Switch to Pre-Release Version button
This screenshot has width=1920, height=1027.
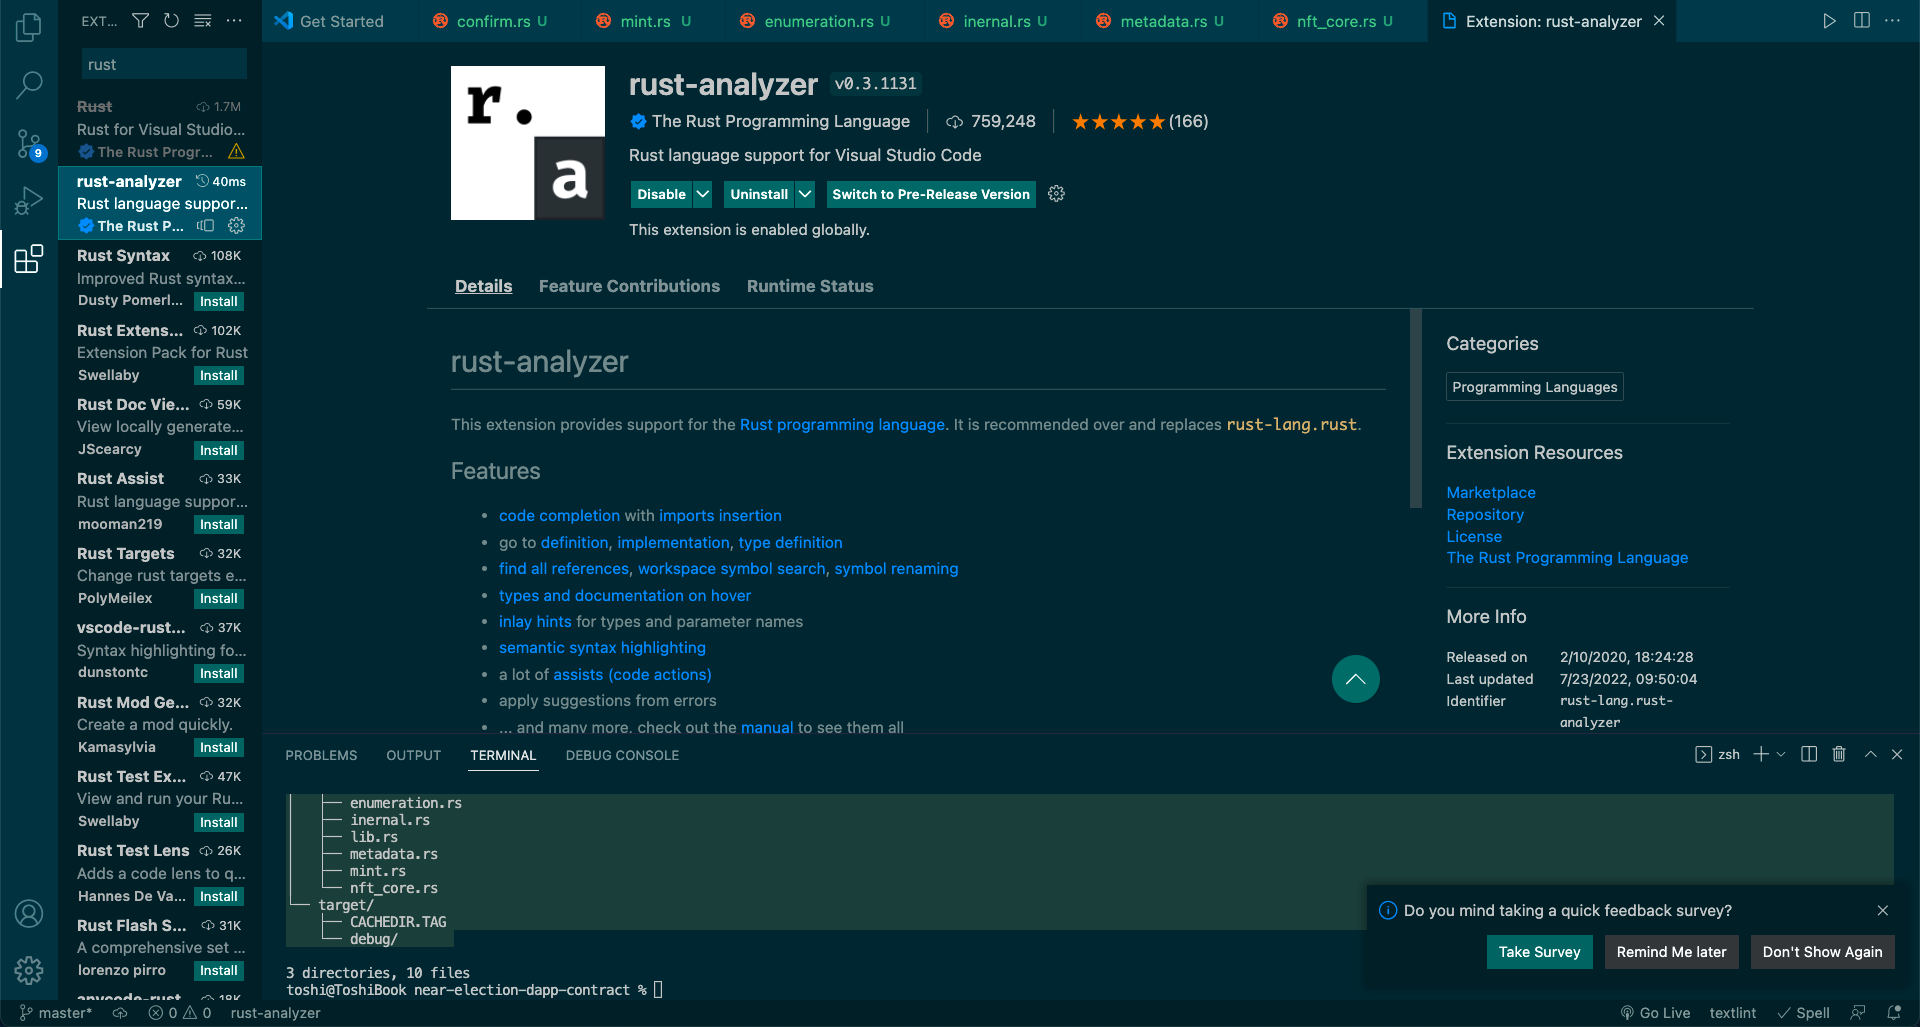pyautogui.click(x=931, y=194)
